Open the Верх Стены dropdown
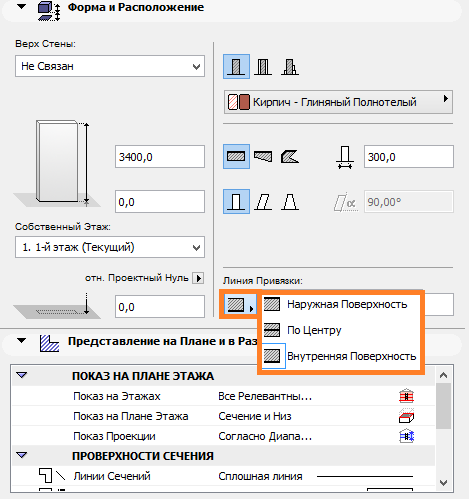This screenshot has width=469, height=499. (x=110, y=66)
